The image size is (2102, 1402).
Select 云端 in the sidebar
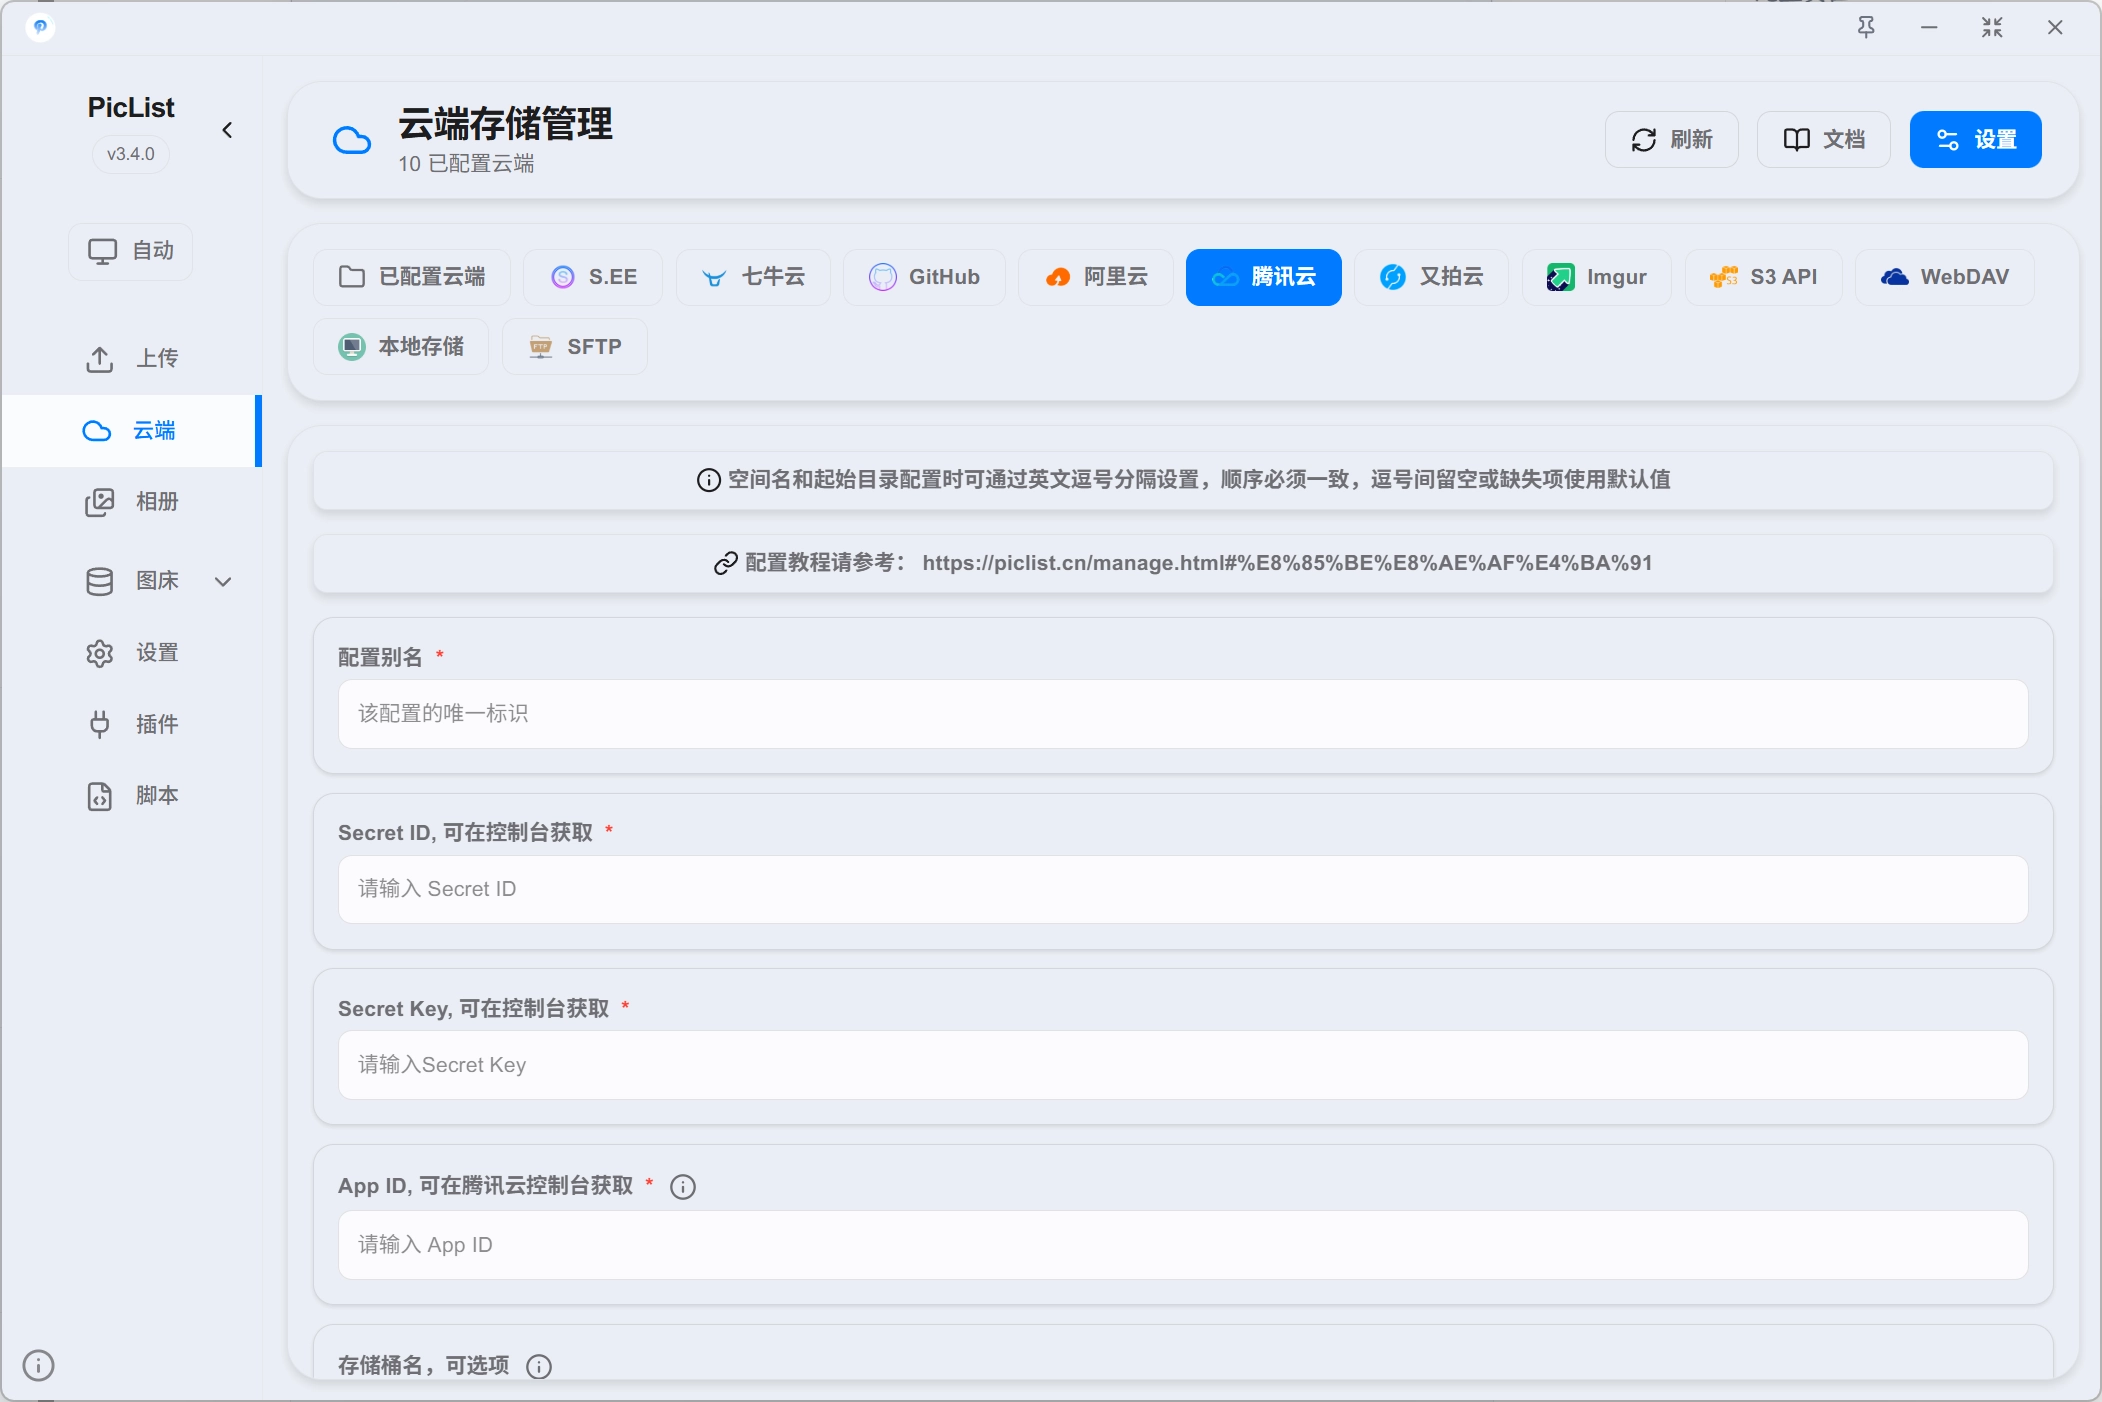(x=131, y=430)
